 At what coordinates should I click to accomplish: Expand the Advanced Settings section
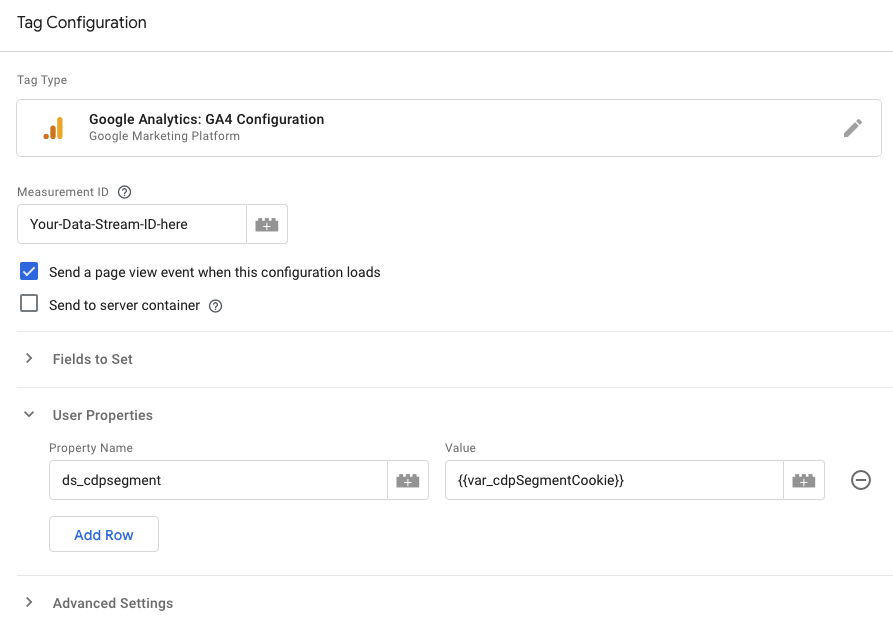tap(29, 602)
